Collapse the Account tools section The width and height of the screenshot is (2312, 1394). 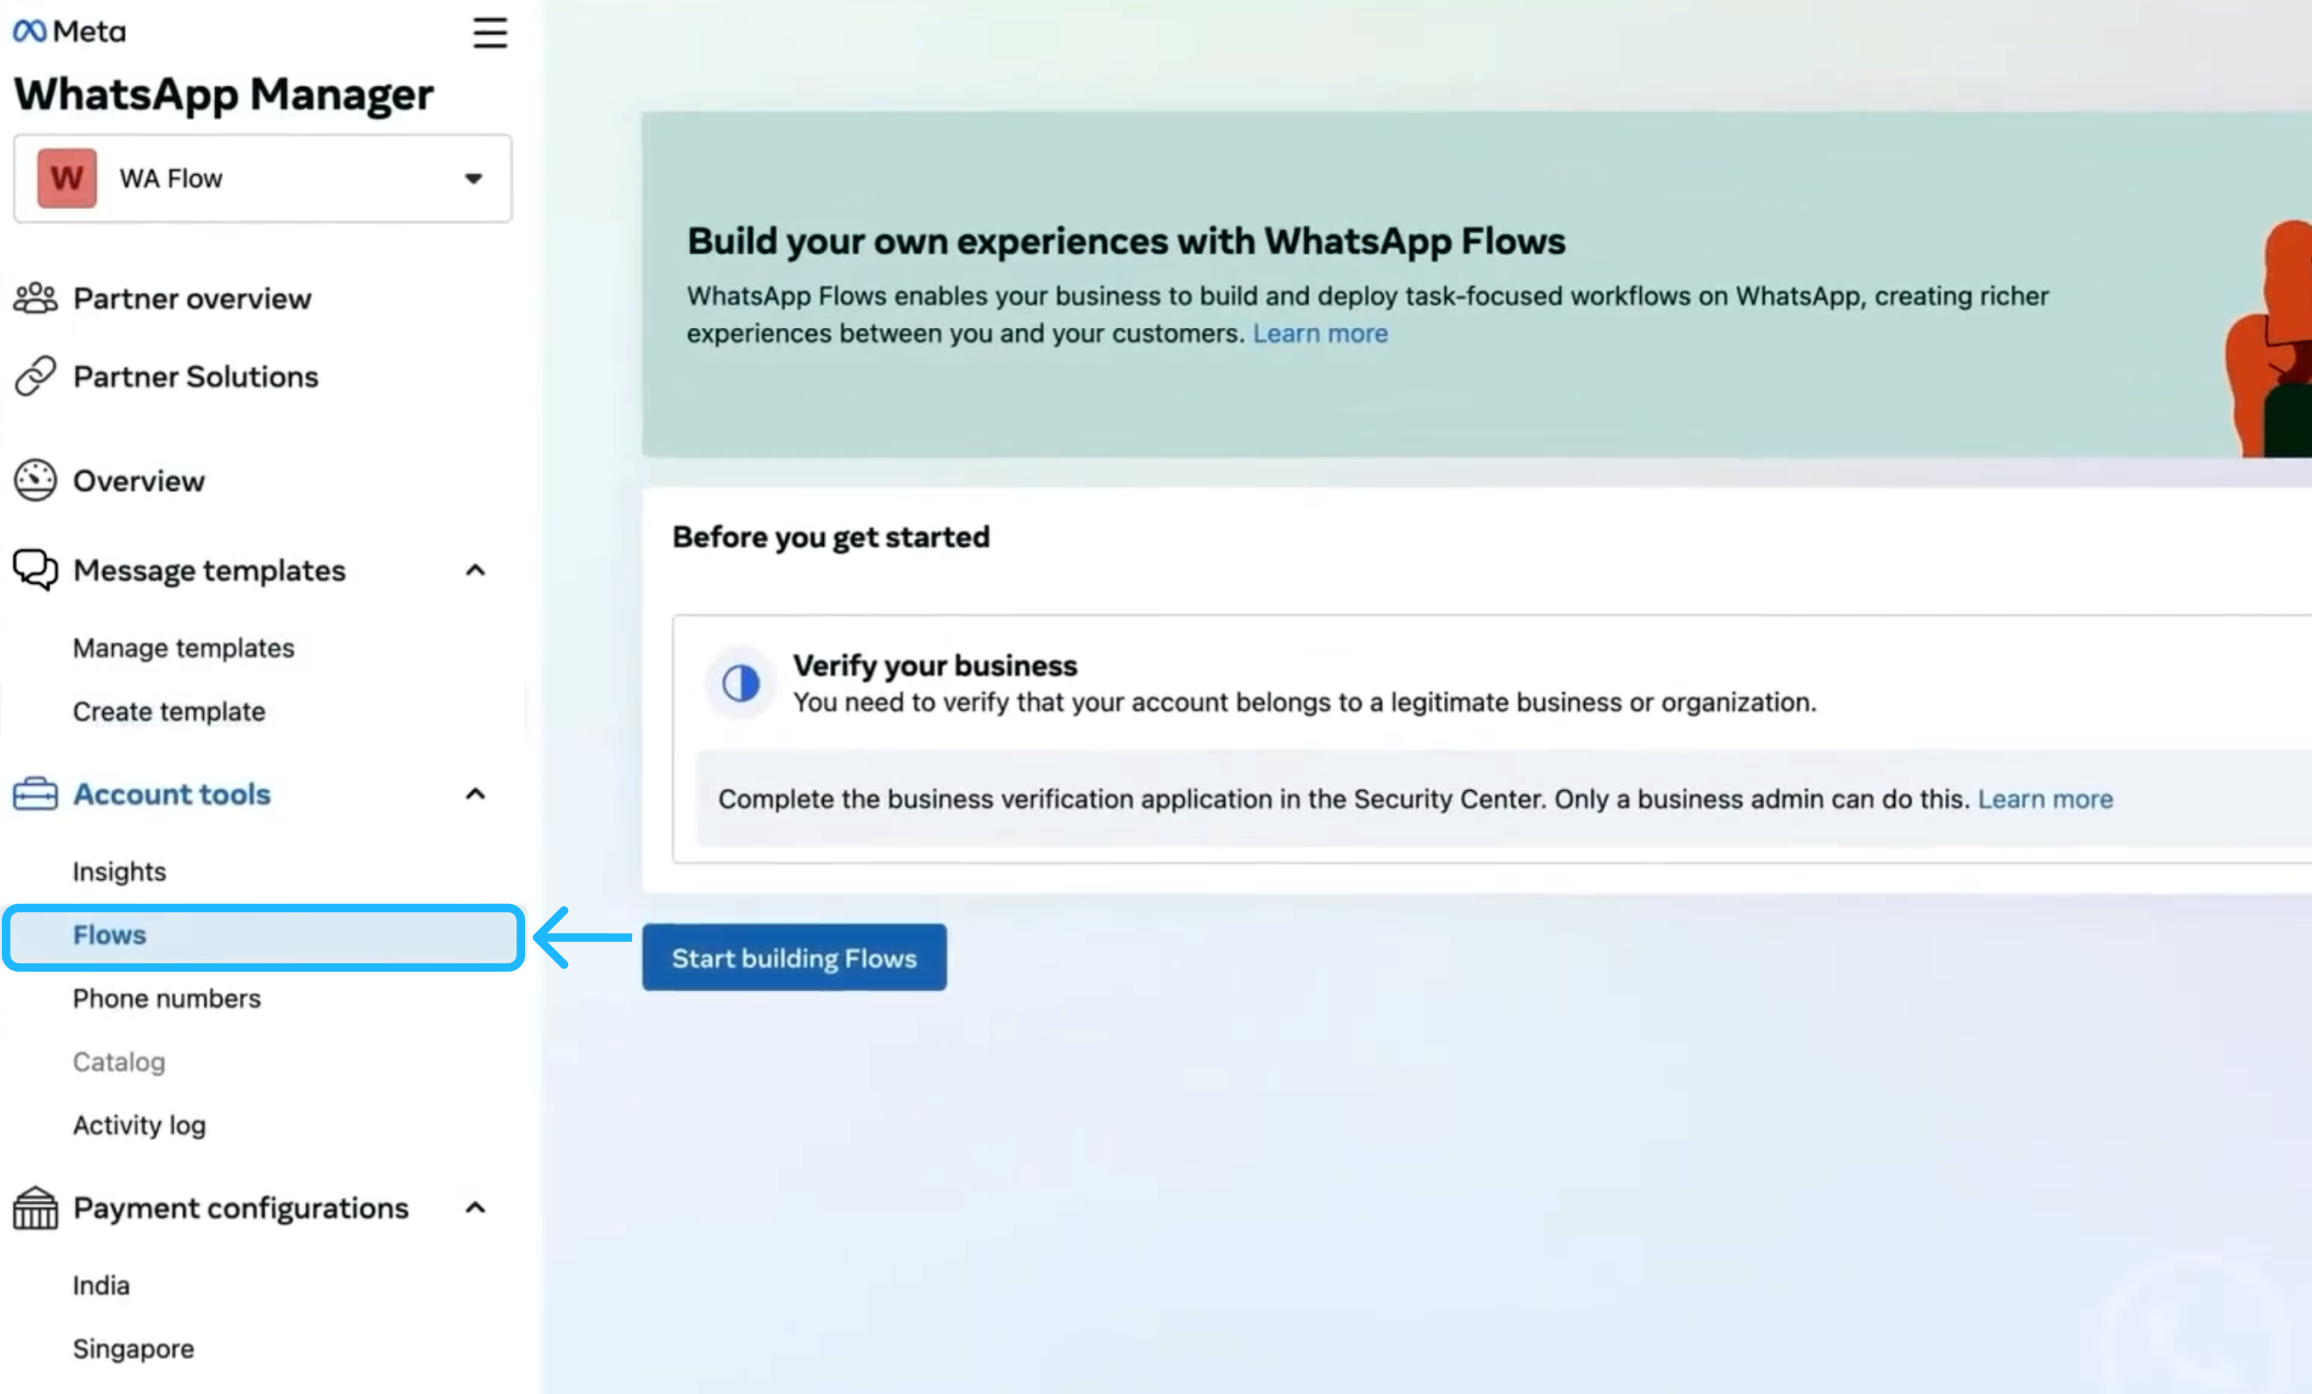point(475,794)
